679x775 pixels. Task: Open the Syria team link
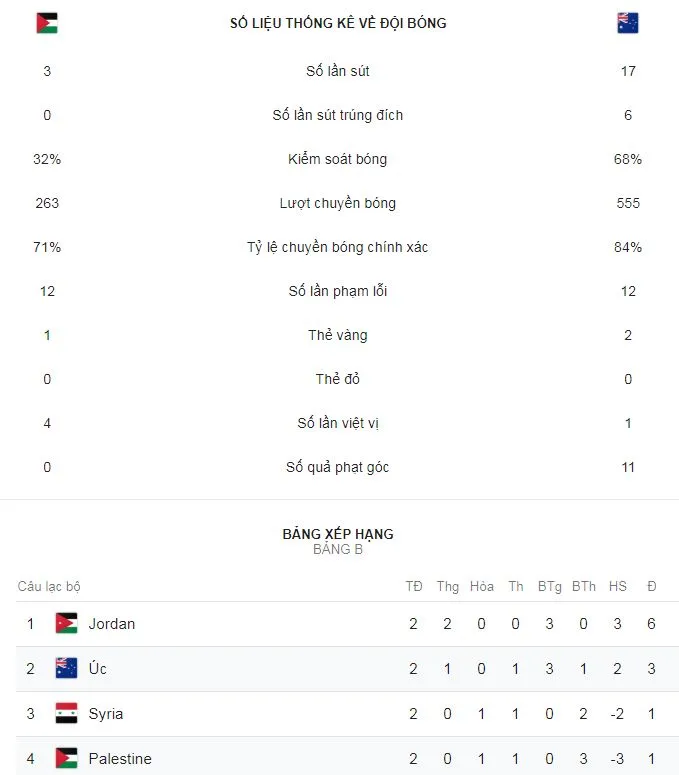click(x=106, y=713)
